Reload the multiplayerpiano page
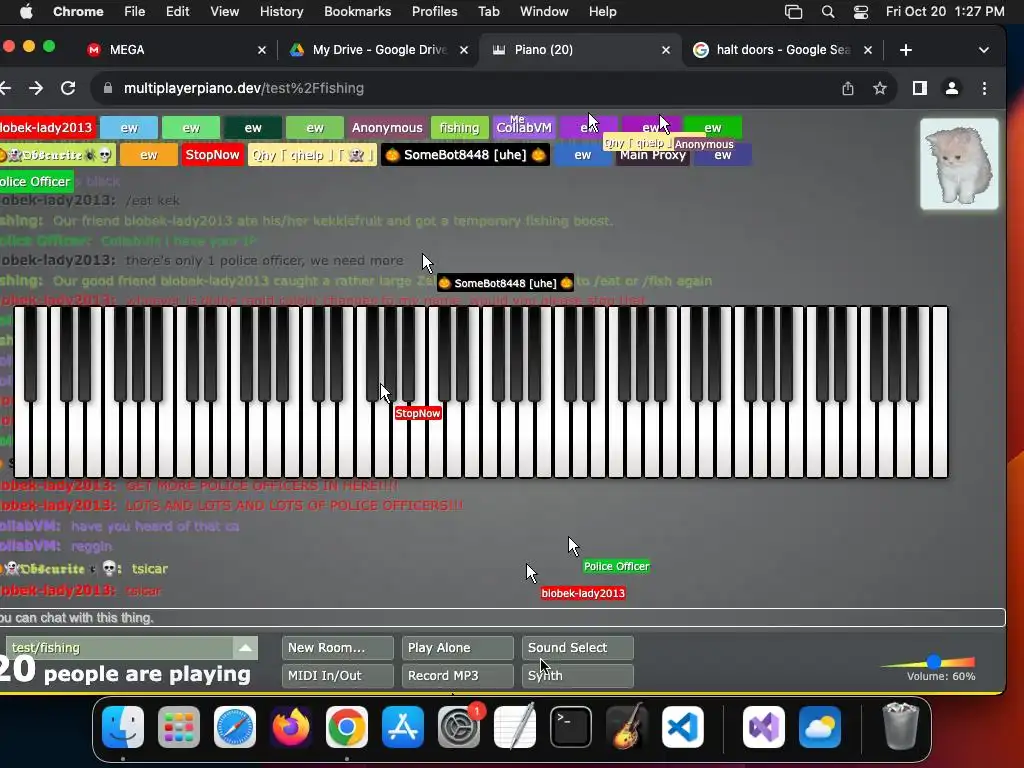 pos(68,88)
